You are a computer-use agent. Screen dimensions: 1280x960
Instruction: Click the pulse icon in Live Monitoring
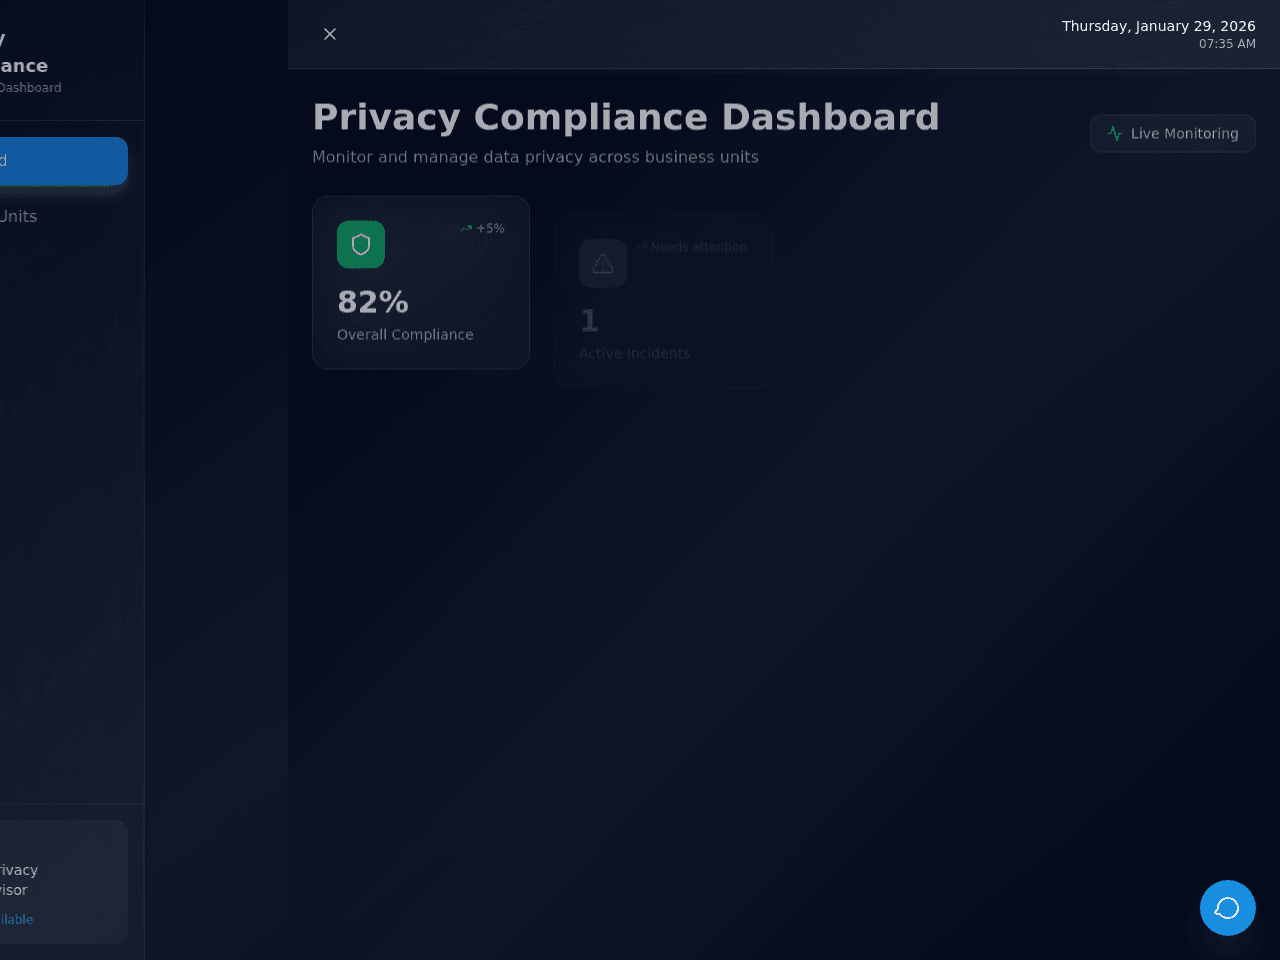[1115, 134]
